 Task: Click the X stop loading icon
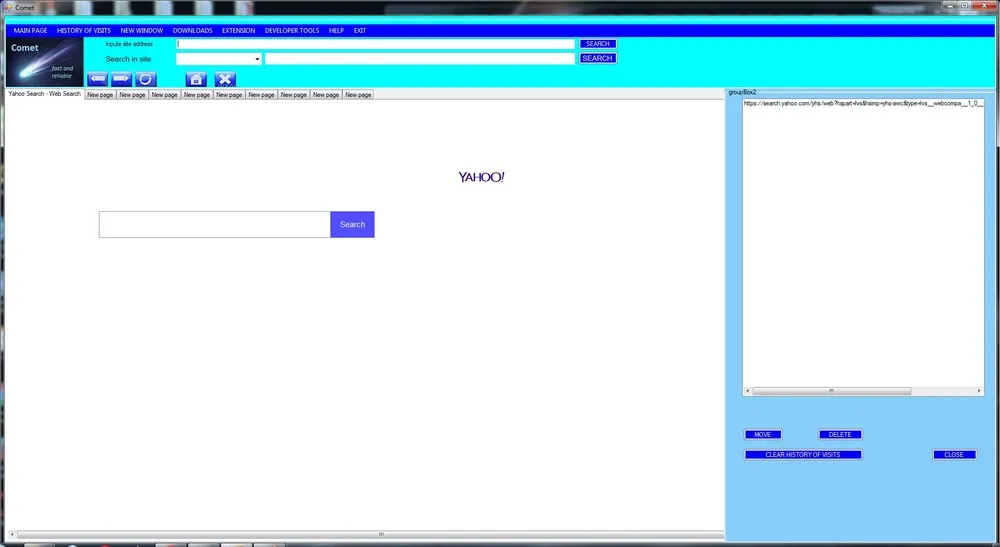coord(225,79)
